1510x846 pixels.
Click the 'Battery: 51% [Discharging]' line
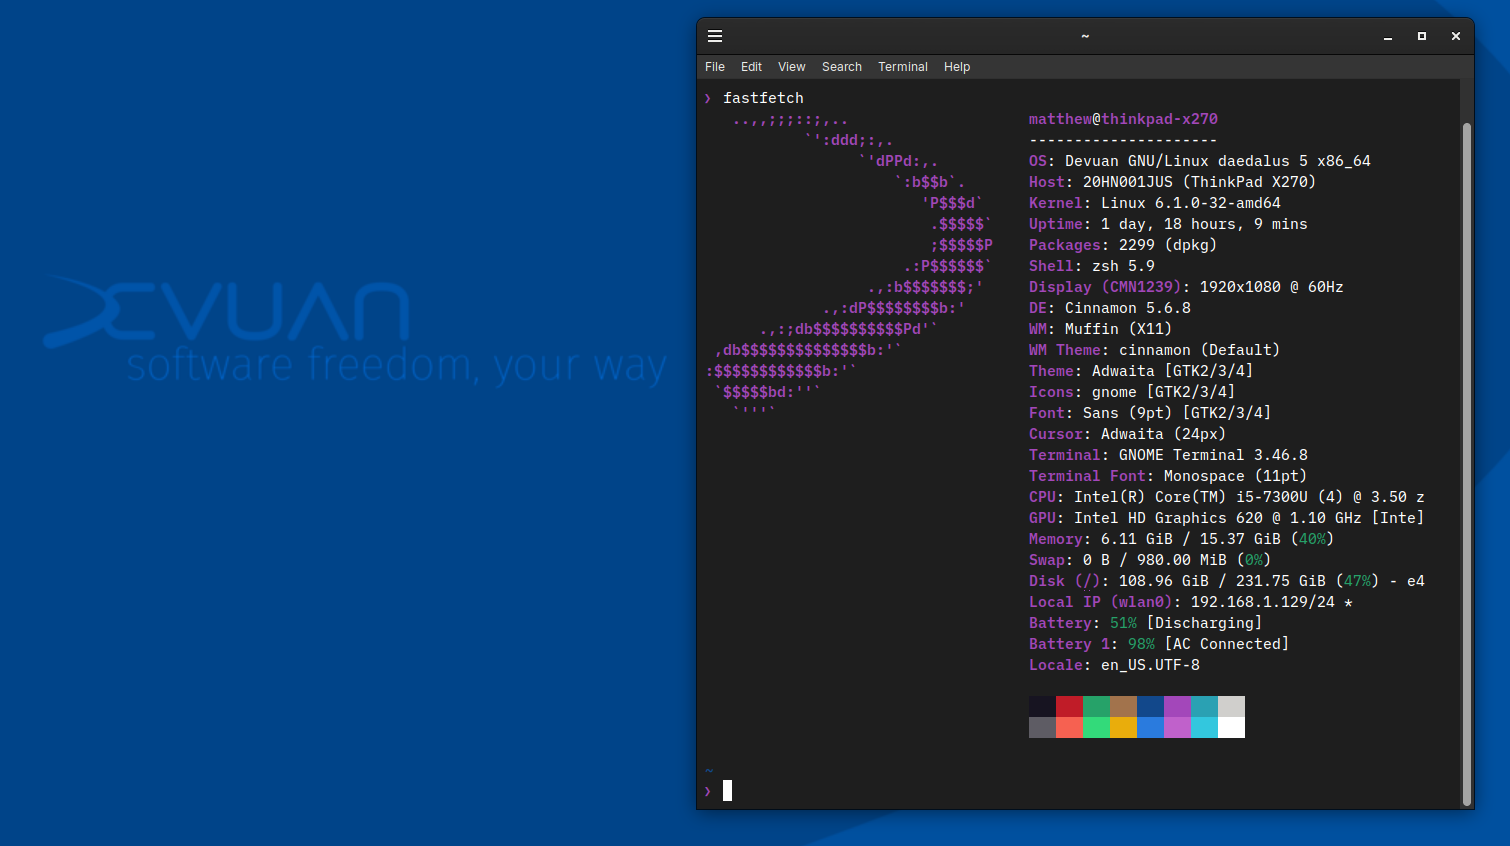pos(1145,623)
